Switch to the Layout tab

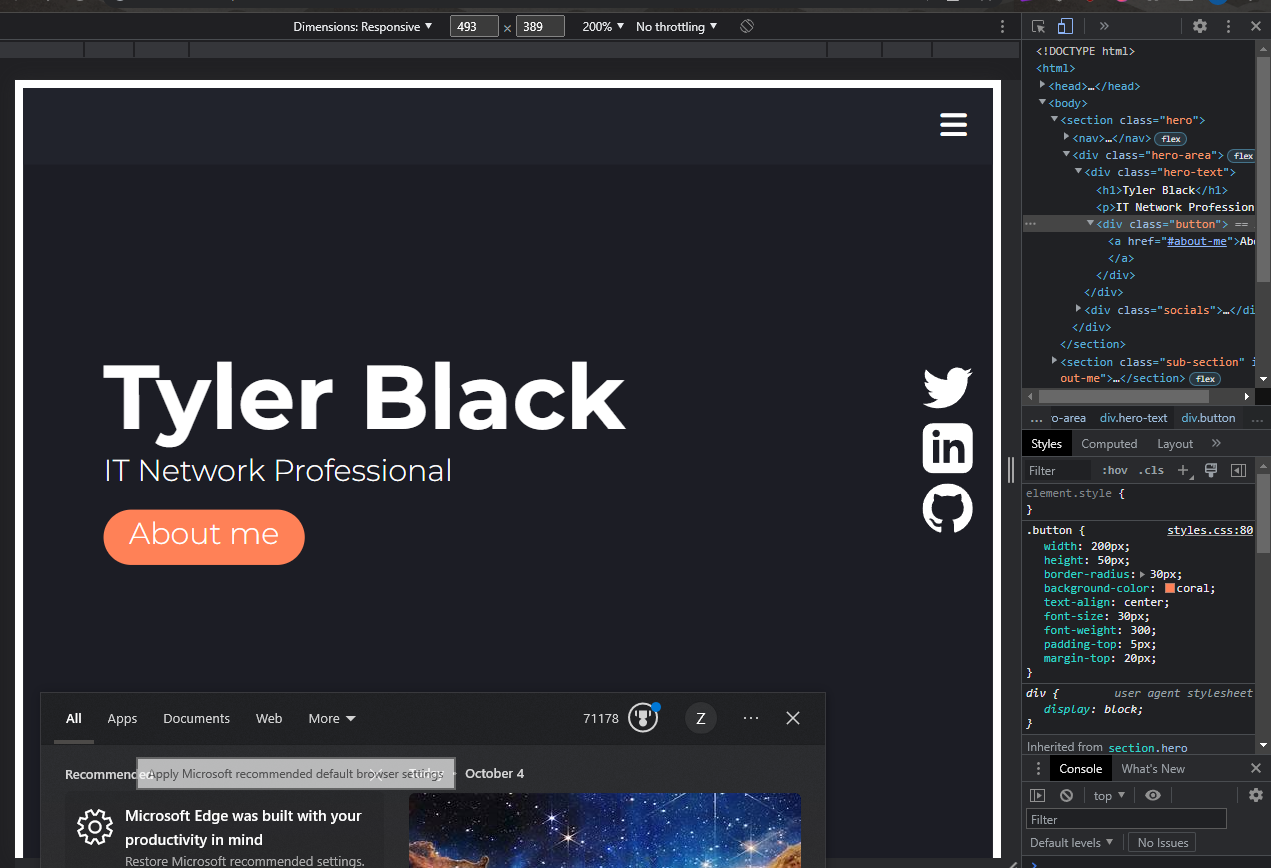1175,444
